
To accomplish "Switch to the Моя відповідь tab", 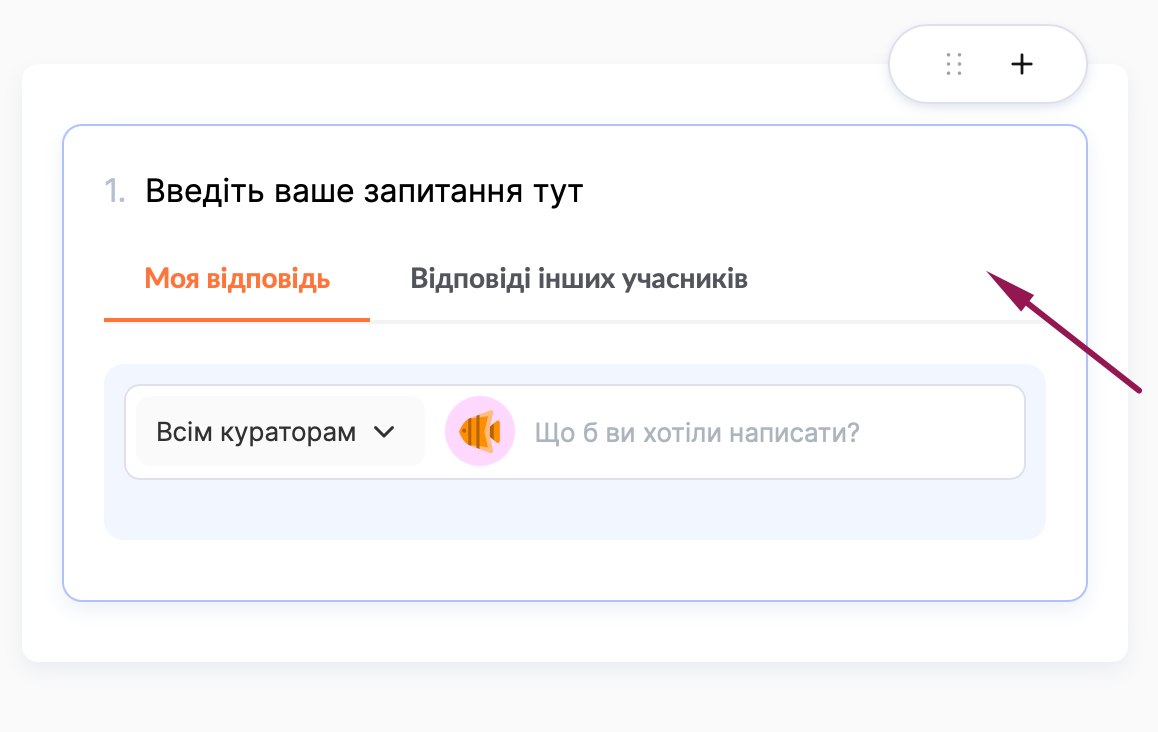I will pos(237,278).
